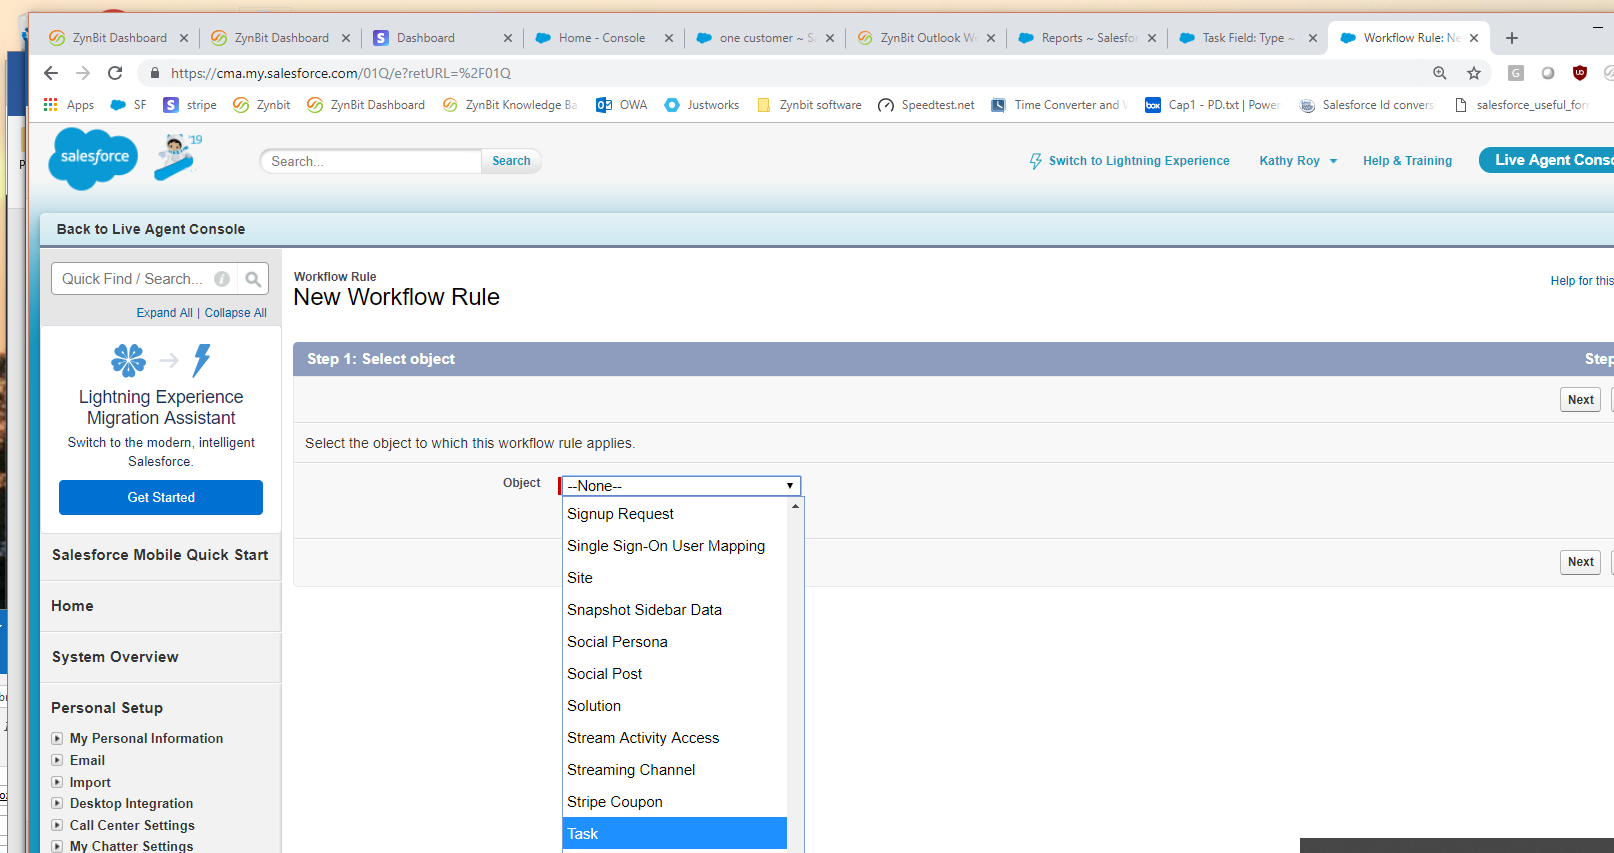The width and height of the screenshot is (1614, 853).
Task: Focus the top Search input box
Action: click(371, 161)
